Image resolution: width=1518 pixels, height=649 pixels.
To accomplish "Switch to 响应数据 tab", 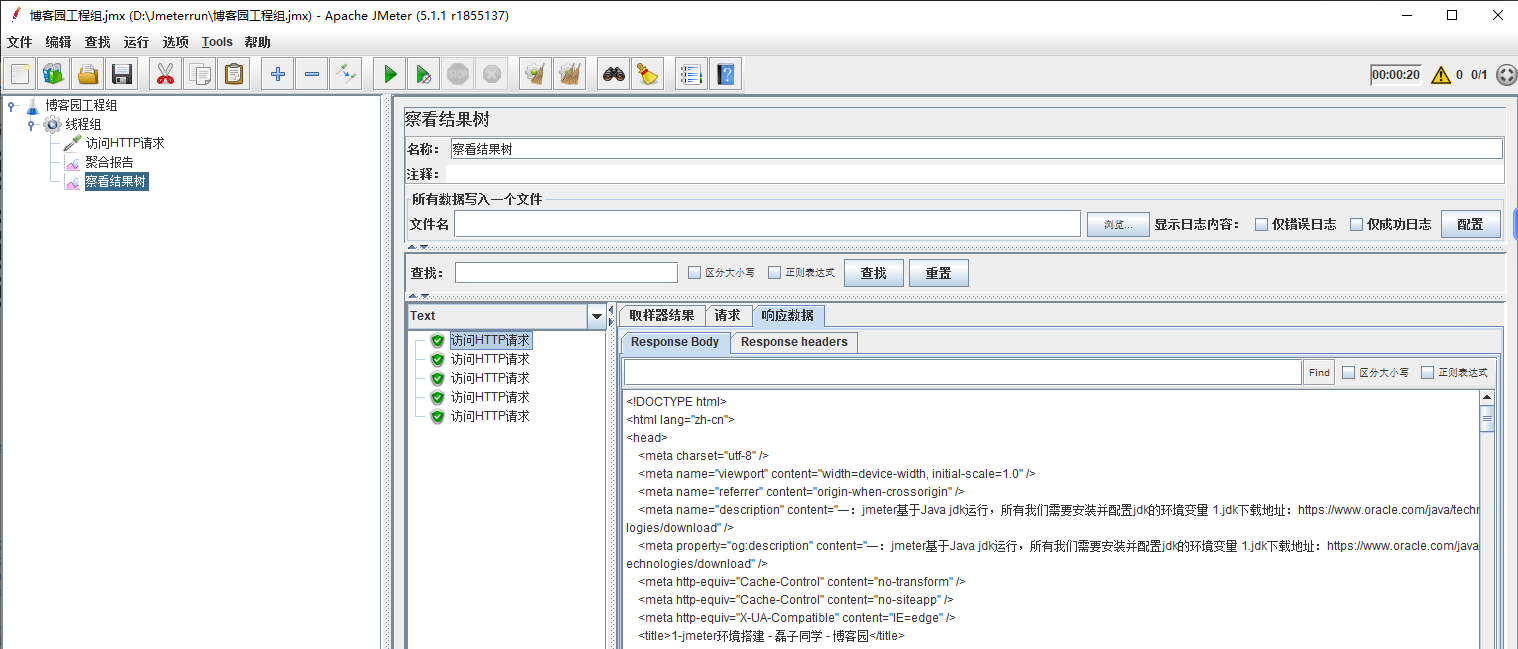I will [788, 316].
